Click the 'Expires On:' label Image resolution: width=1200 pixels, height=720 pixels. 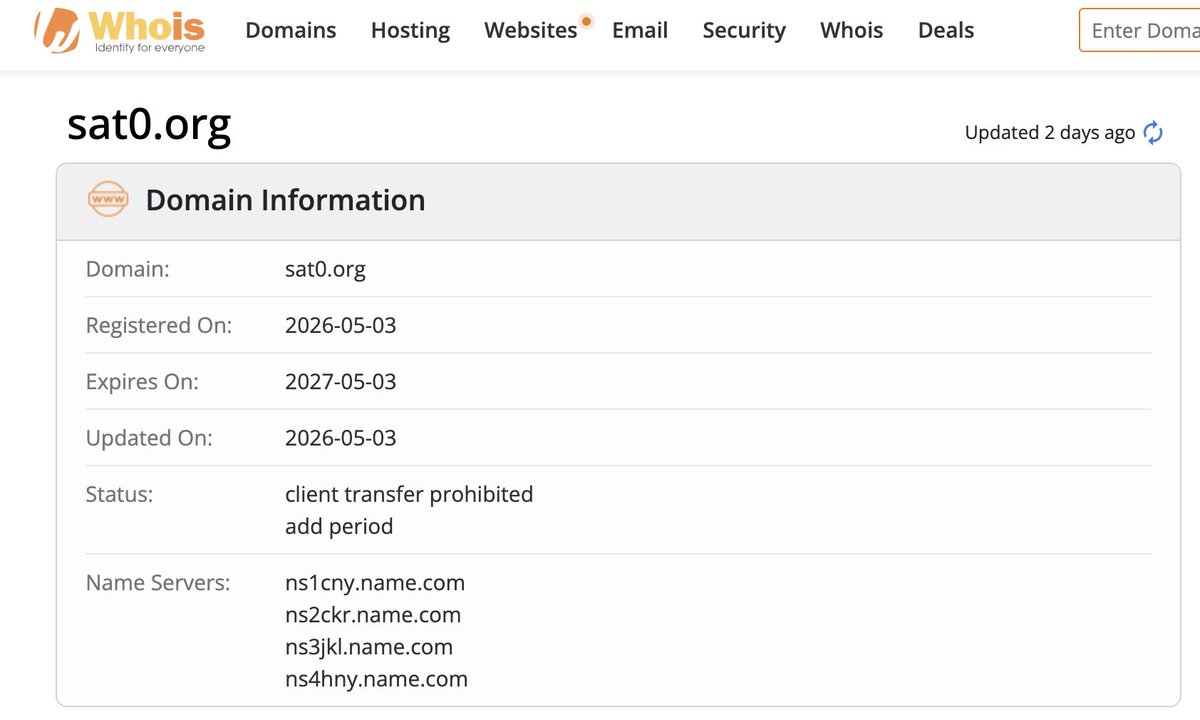[142, 381]
